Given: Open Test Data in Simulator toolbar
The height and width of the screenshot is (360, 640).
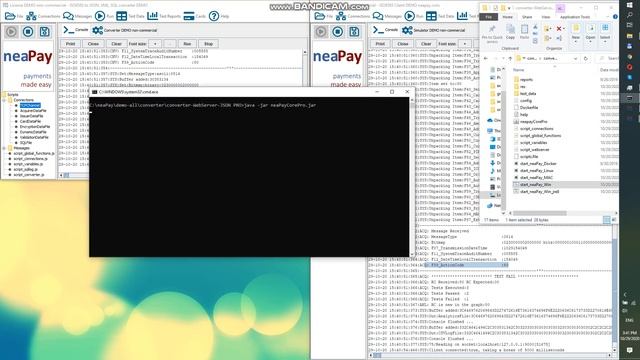Looking at the screenshot, I should 440,16.
